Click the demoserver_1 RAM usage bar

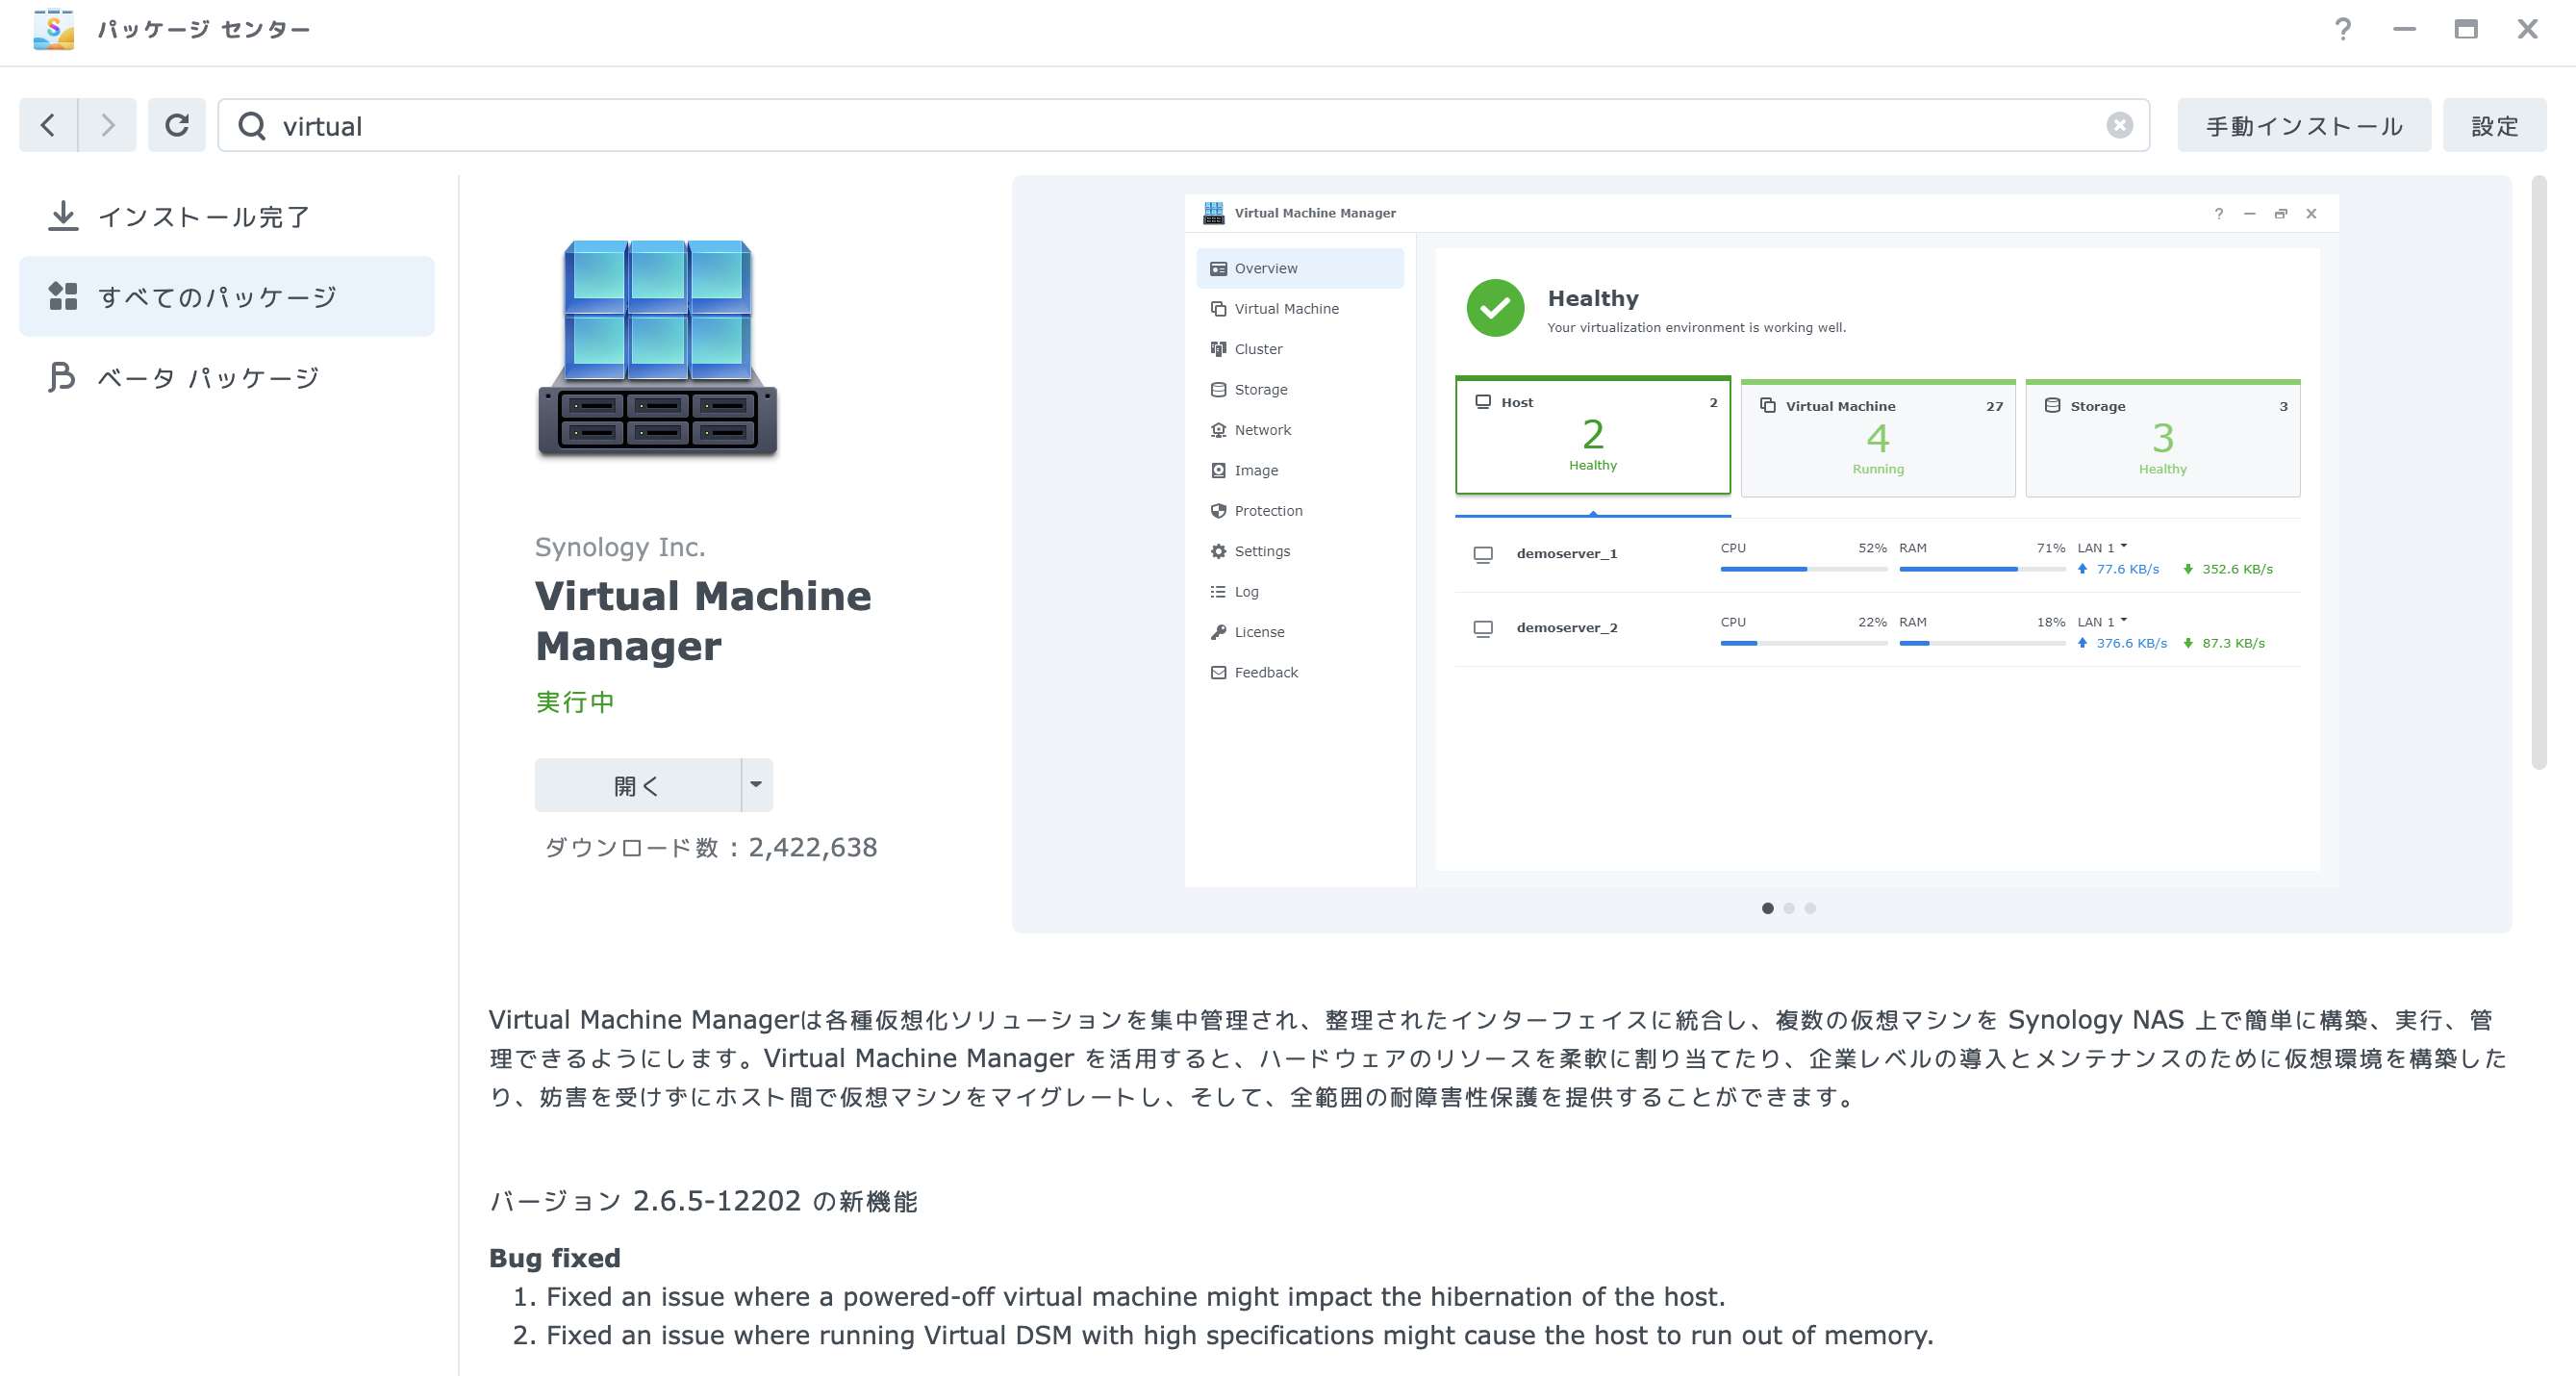tap(1982, 569)
